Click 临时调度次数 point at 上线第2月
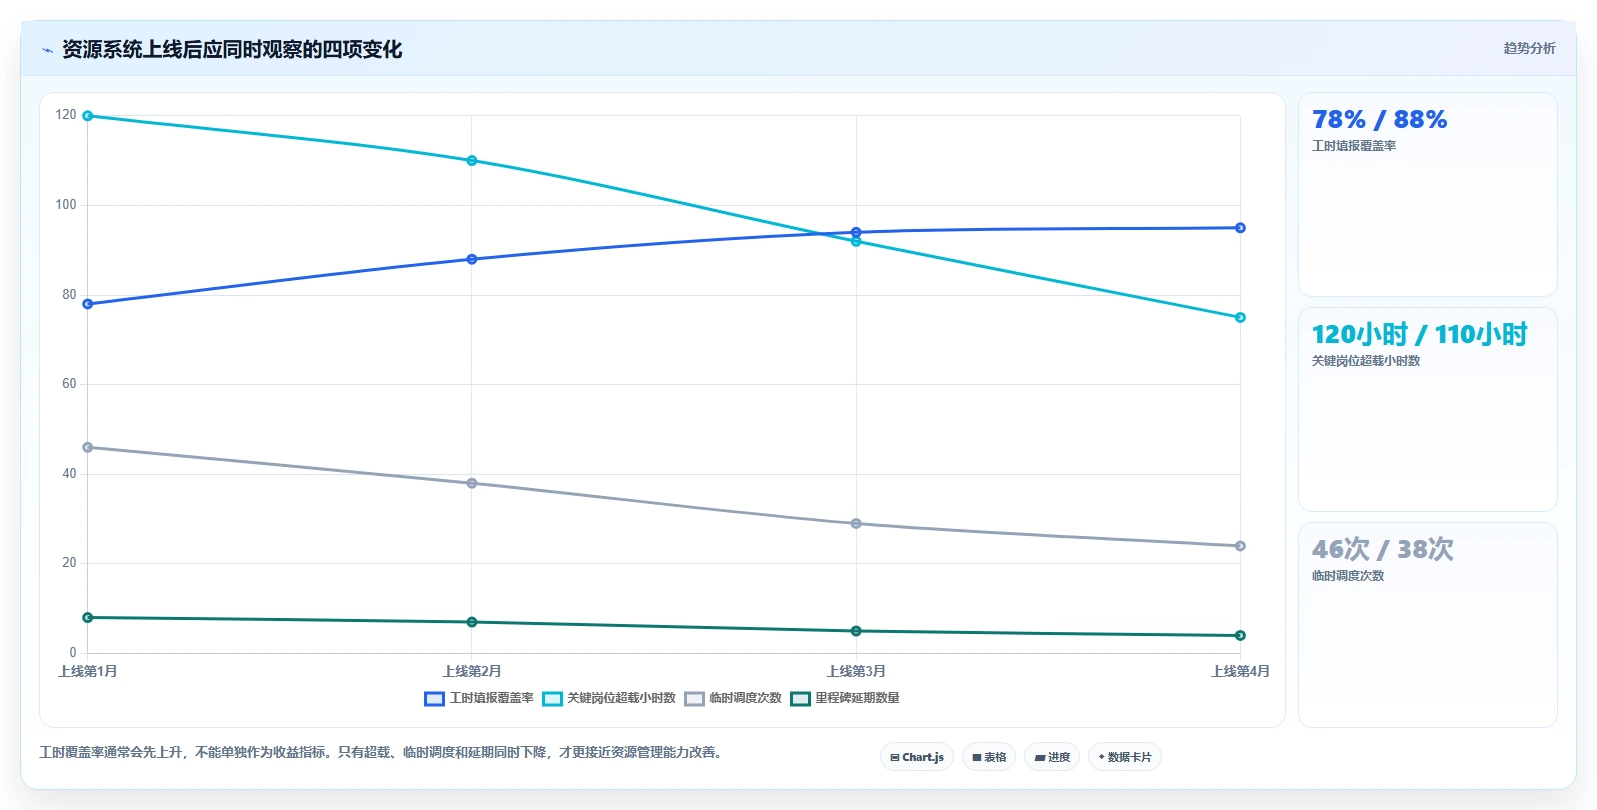This screenshot has height=810, width=1597. point(472,483)
